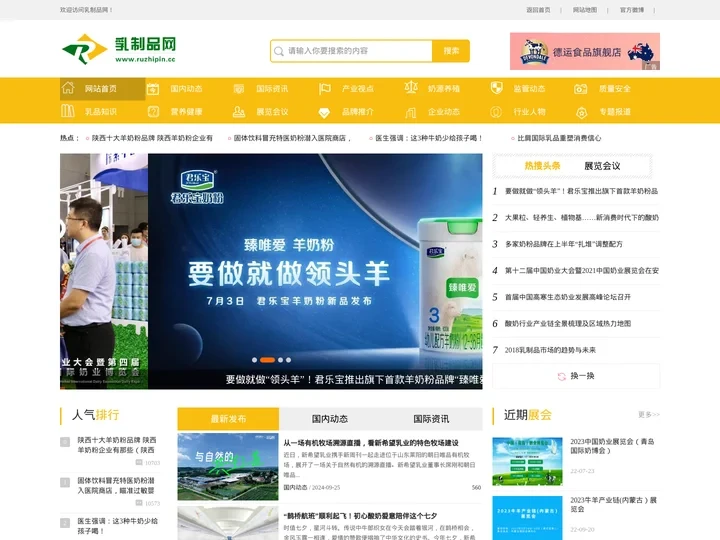Open ranked item 4 第十二届中国奶业大会
The width and height of the screenshot is (720, 540).
tap(582, 270)
